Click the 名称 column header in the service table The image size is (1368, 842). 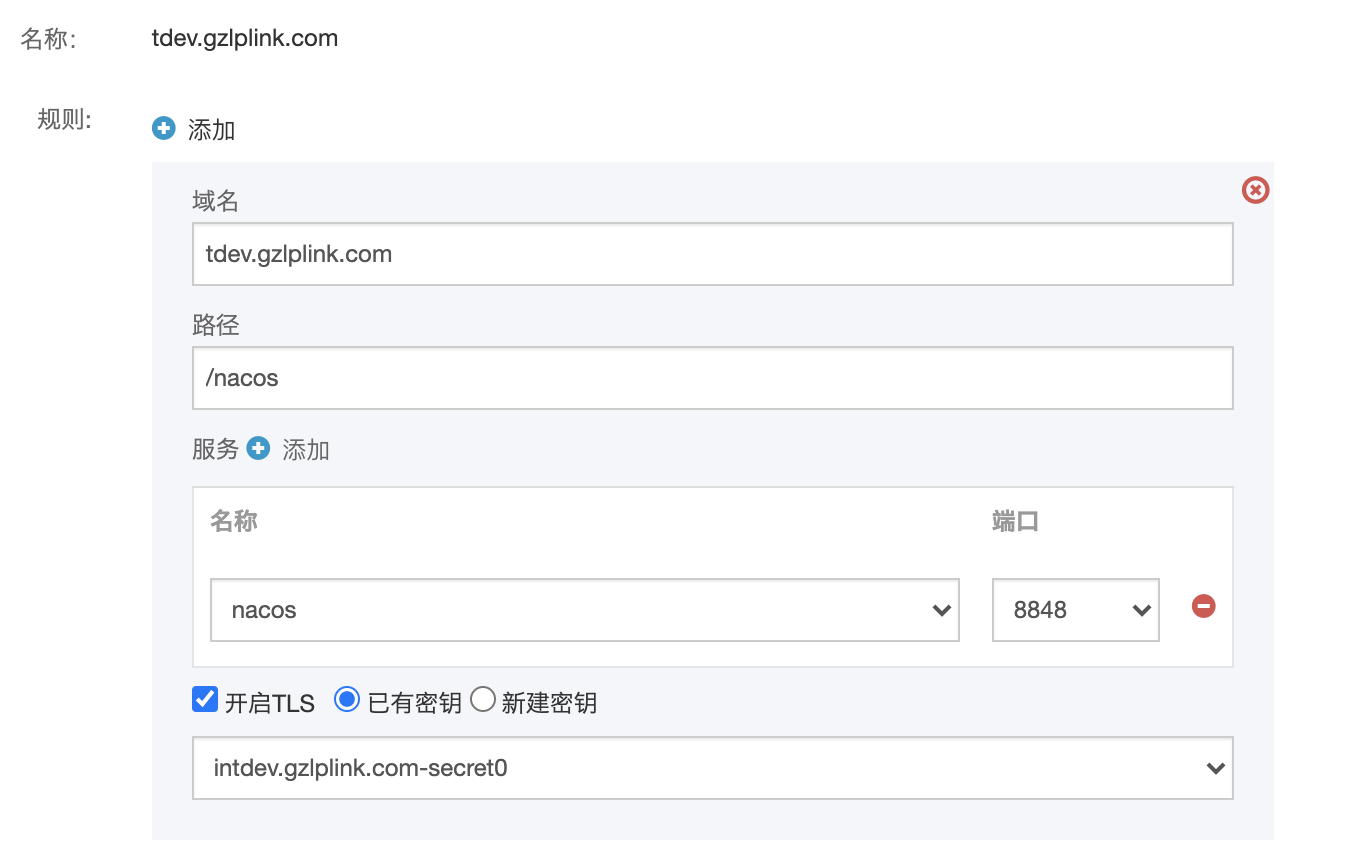click(x=234, y=521)
